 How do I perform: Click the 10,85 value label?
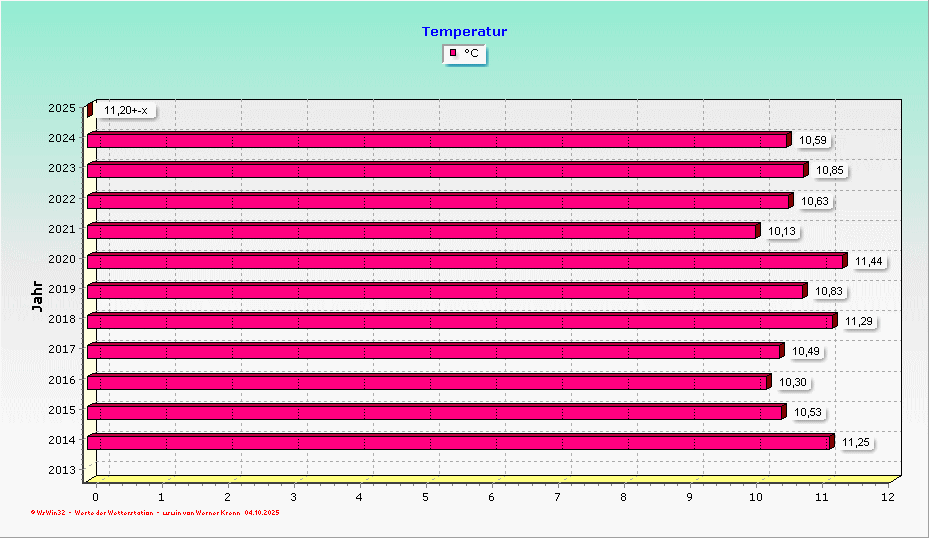coord(830,171)
